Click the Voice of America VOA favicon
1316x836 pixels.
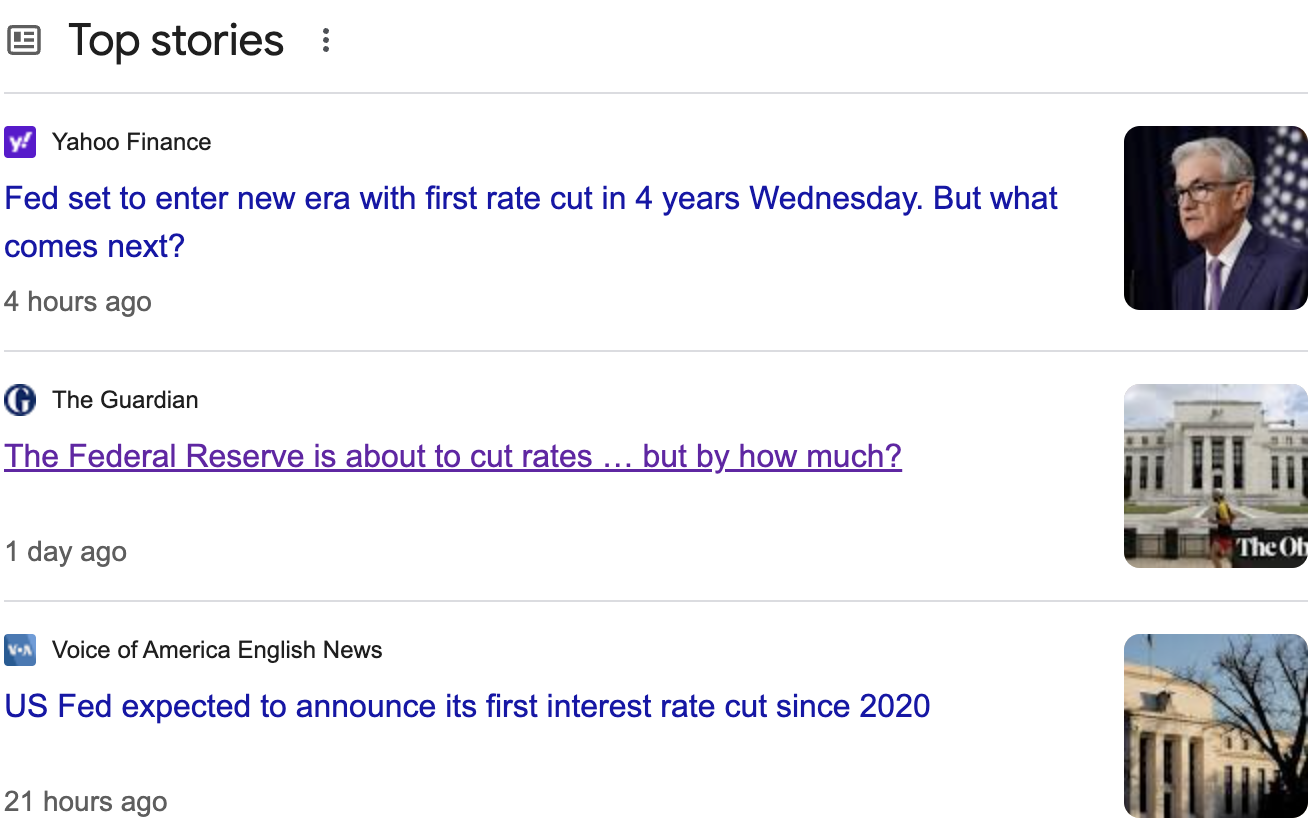click(20, 650)
